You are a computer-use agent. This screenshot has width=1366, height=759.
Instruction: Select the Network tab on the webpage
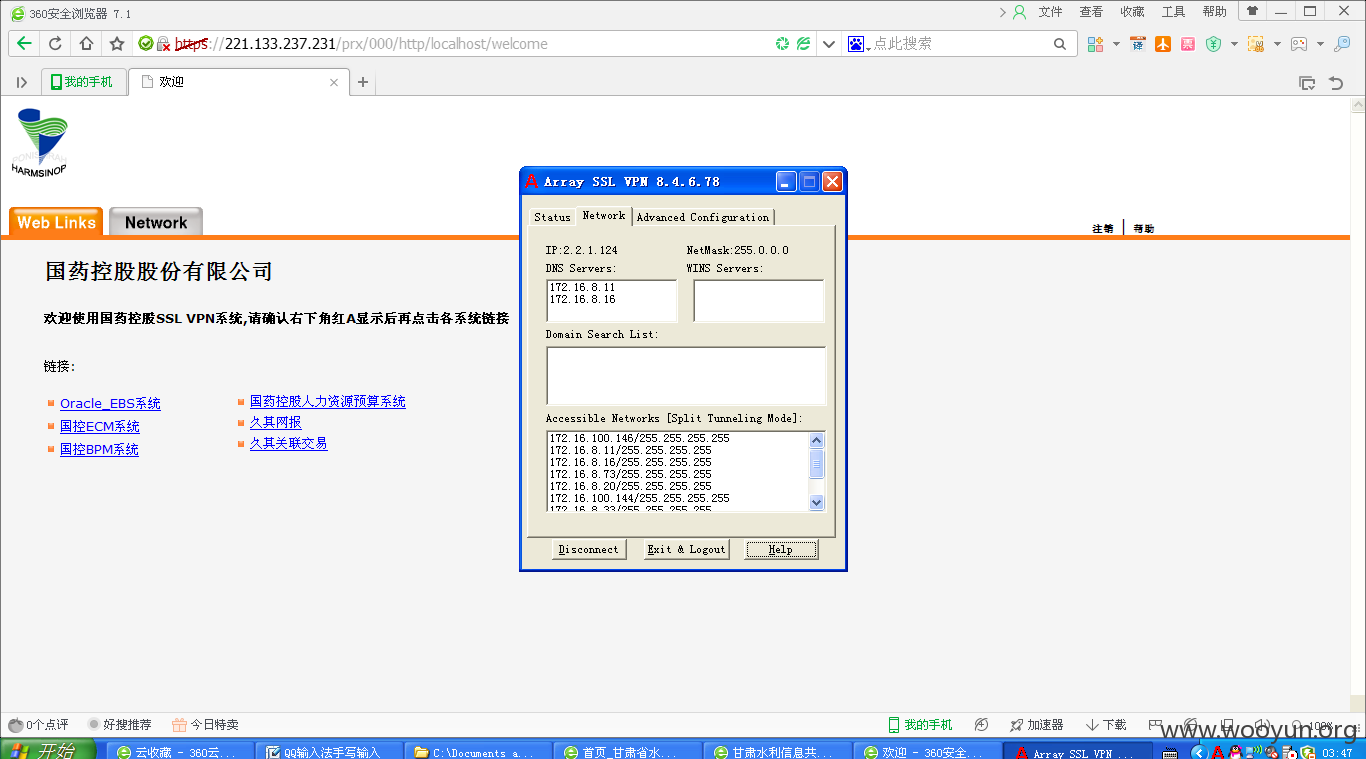click(x=156, y=222)
